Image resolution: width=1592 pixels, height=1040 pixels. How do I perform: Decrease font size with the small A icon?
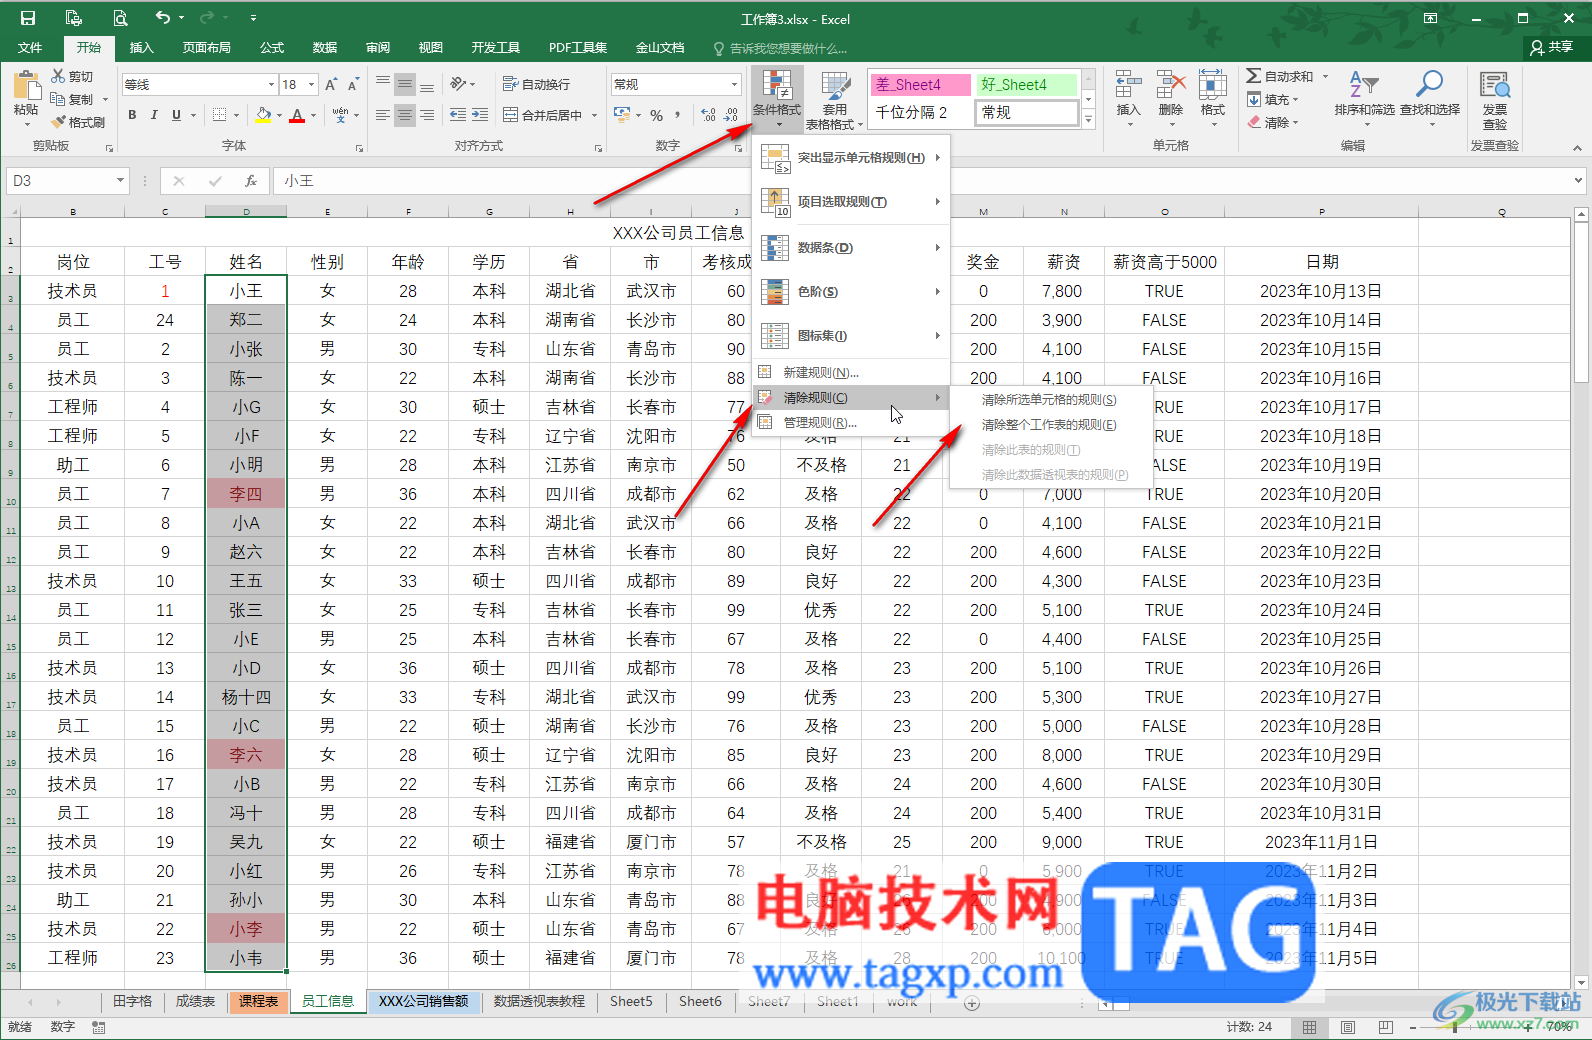point(354,85)
